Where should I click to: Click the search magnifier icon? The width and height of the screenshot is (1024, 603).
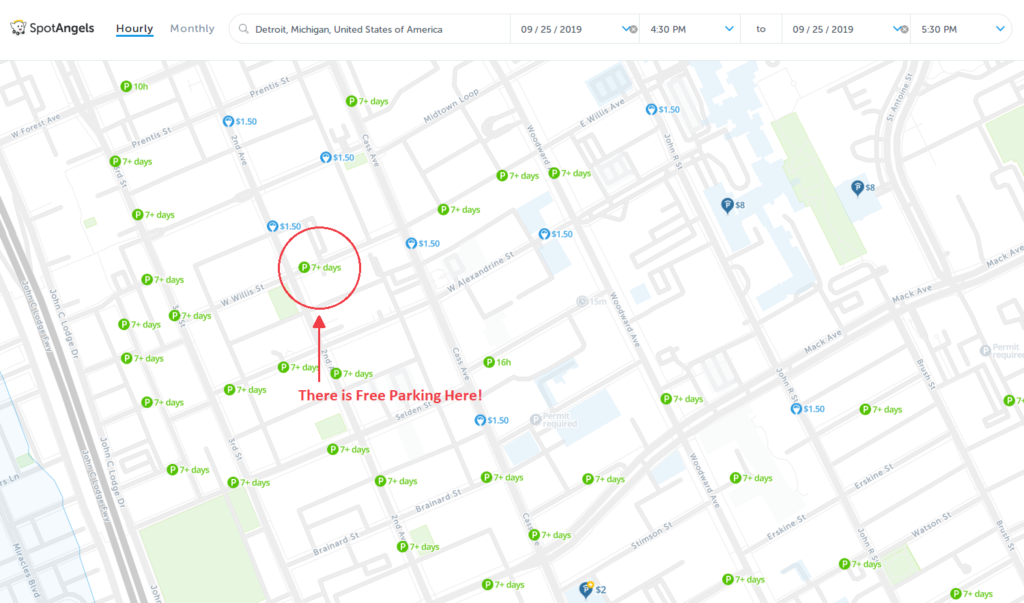tap(242, 29)
